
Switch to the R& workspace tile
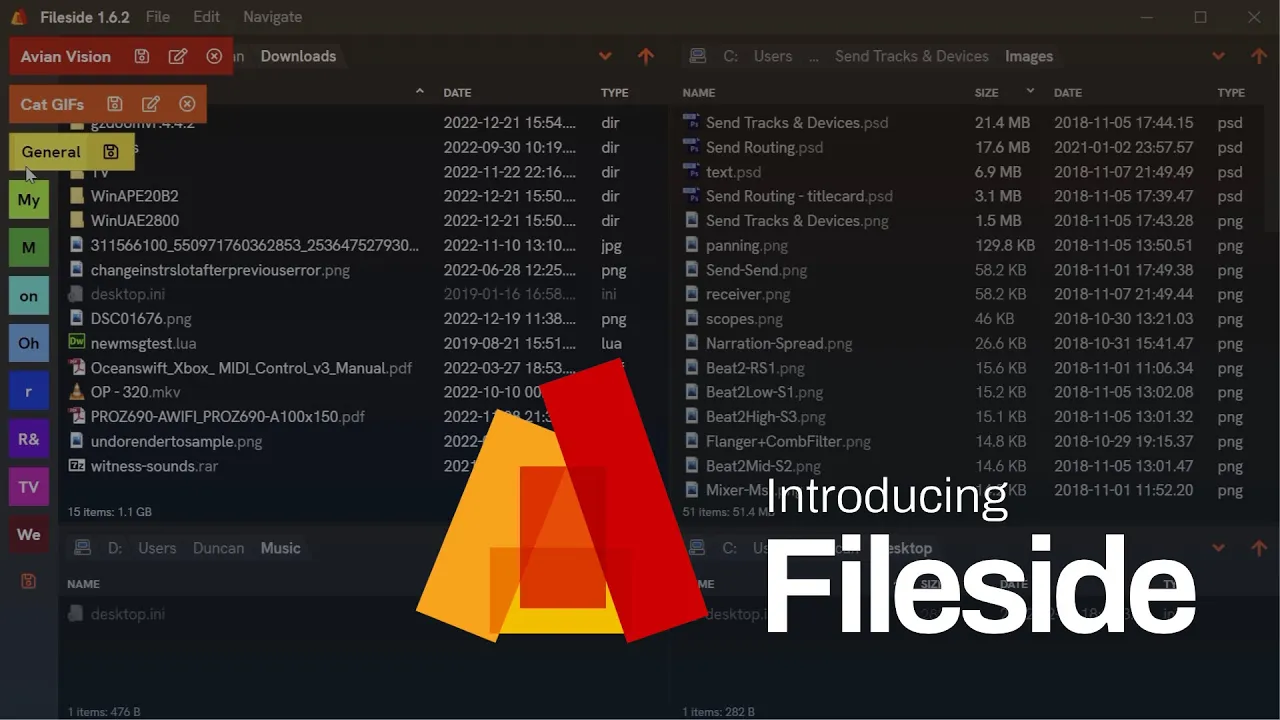point(29,439)
